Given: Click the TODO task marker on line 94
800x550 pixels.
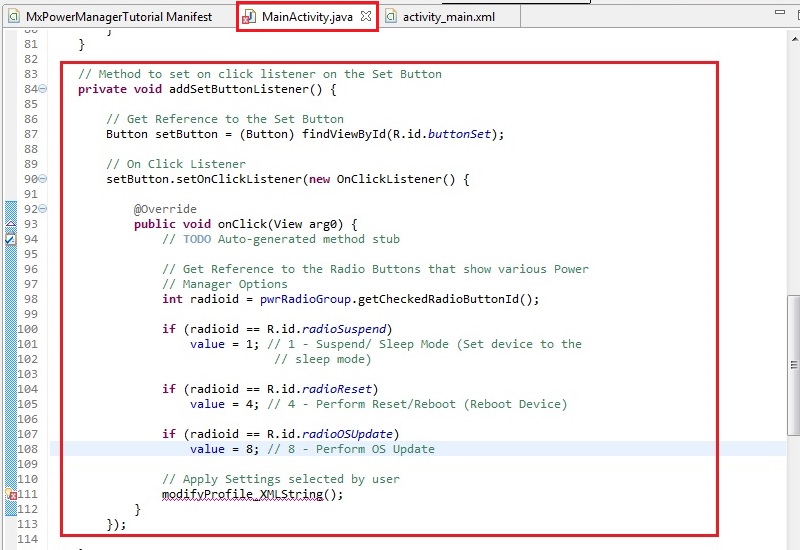Looking at the screenshot, I should (x=10, y=240).
